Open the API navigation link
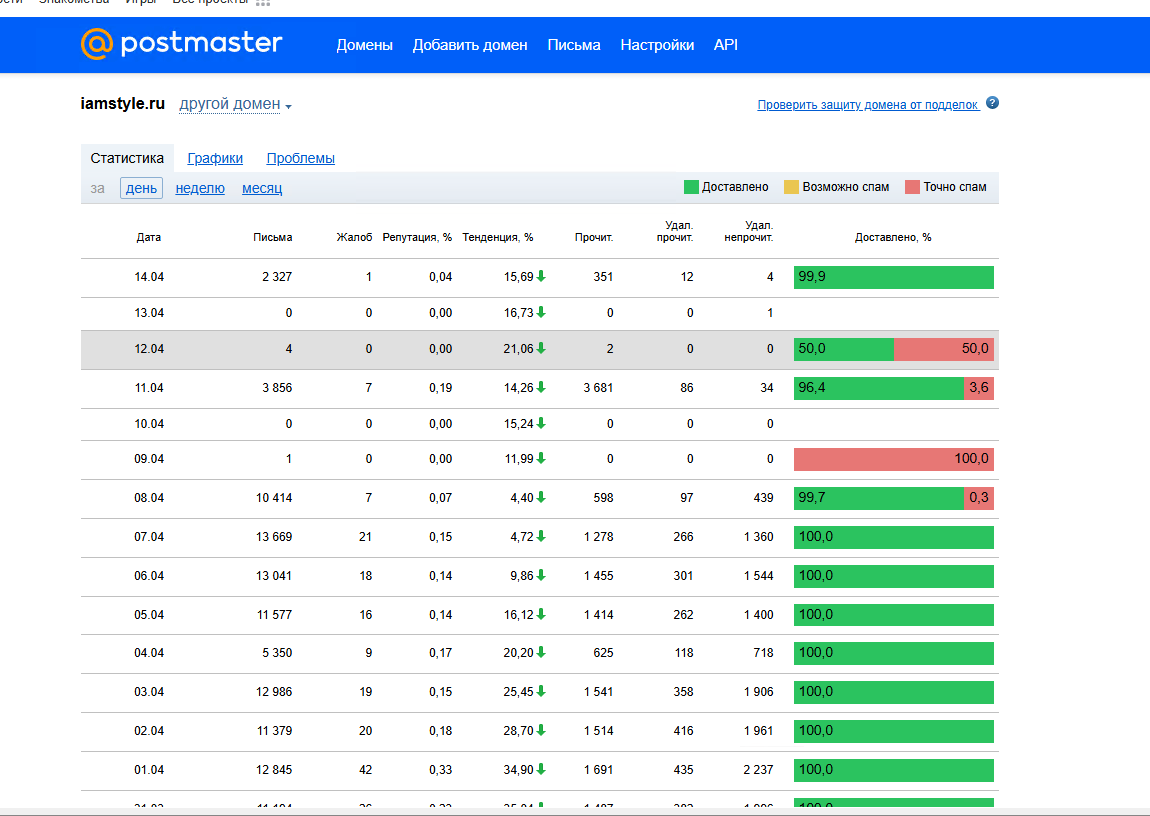 pyautogui.click(x=725, y=45)
